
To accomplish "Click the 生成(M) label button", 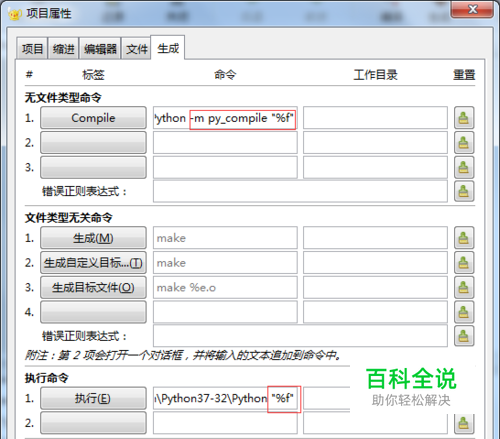I will tap(93, 238).
